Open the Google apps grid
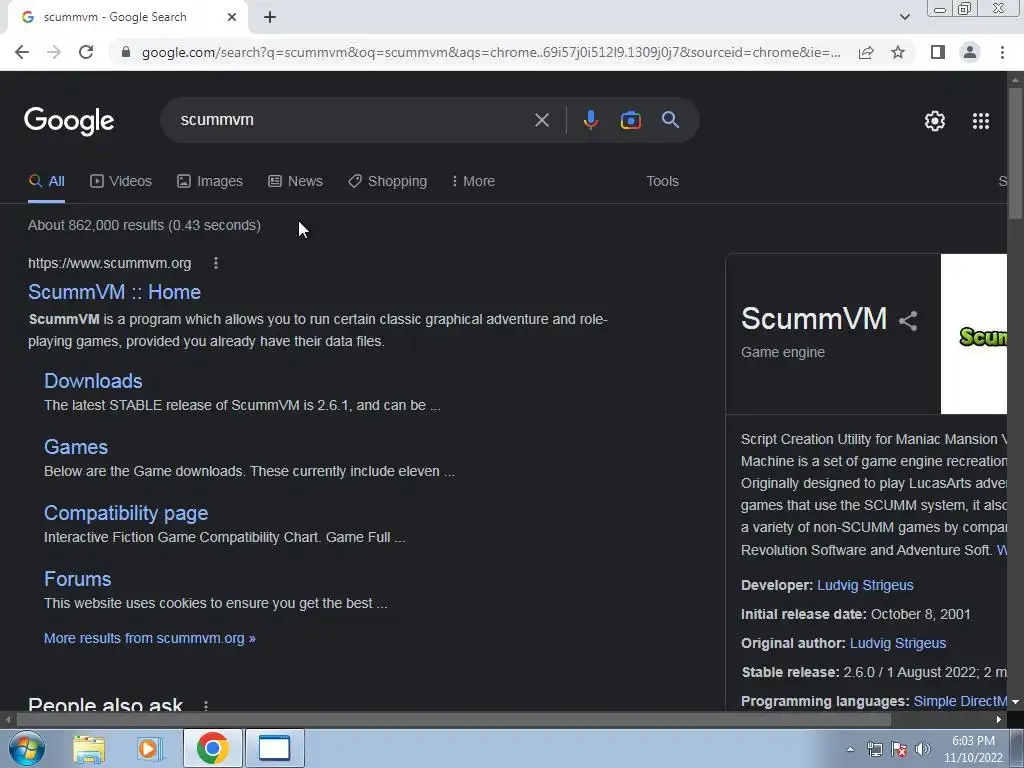Image resolution: width=1024 pixels, height=768 pixels. pos(980,121)
